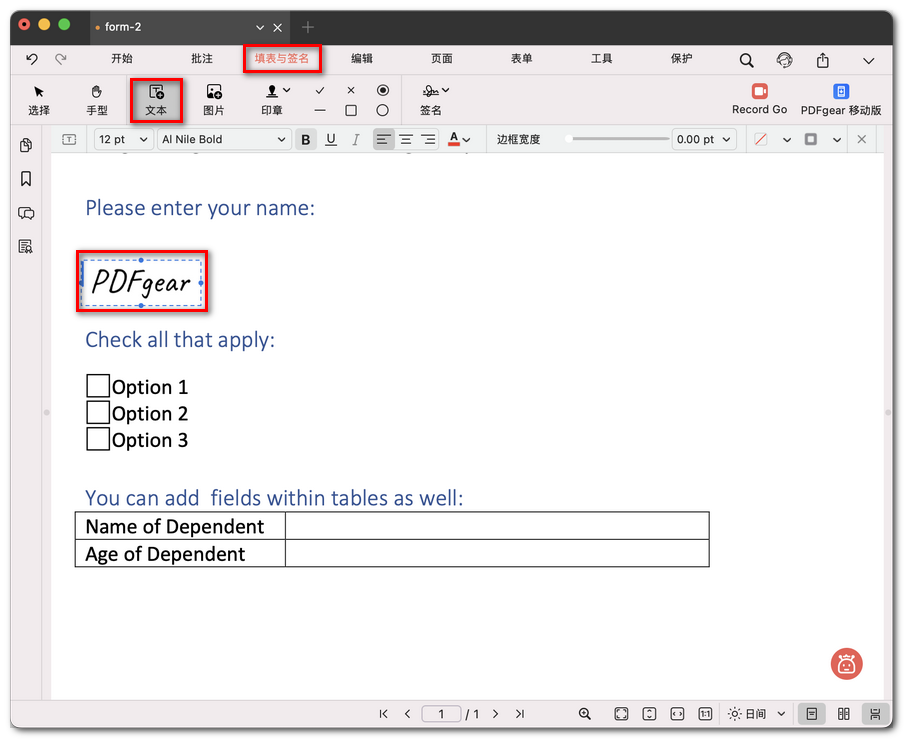The image size is (904, 739).
Task: Open the 编辑 edit tab
Action: click(362, 59)
